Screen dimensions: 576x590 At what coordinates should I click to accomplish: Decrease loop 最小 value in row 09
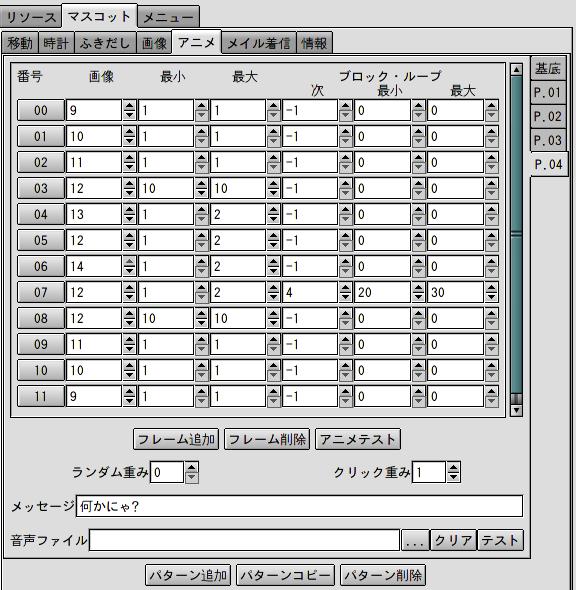pyautogui.click(x=418, y=349)
